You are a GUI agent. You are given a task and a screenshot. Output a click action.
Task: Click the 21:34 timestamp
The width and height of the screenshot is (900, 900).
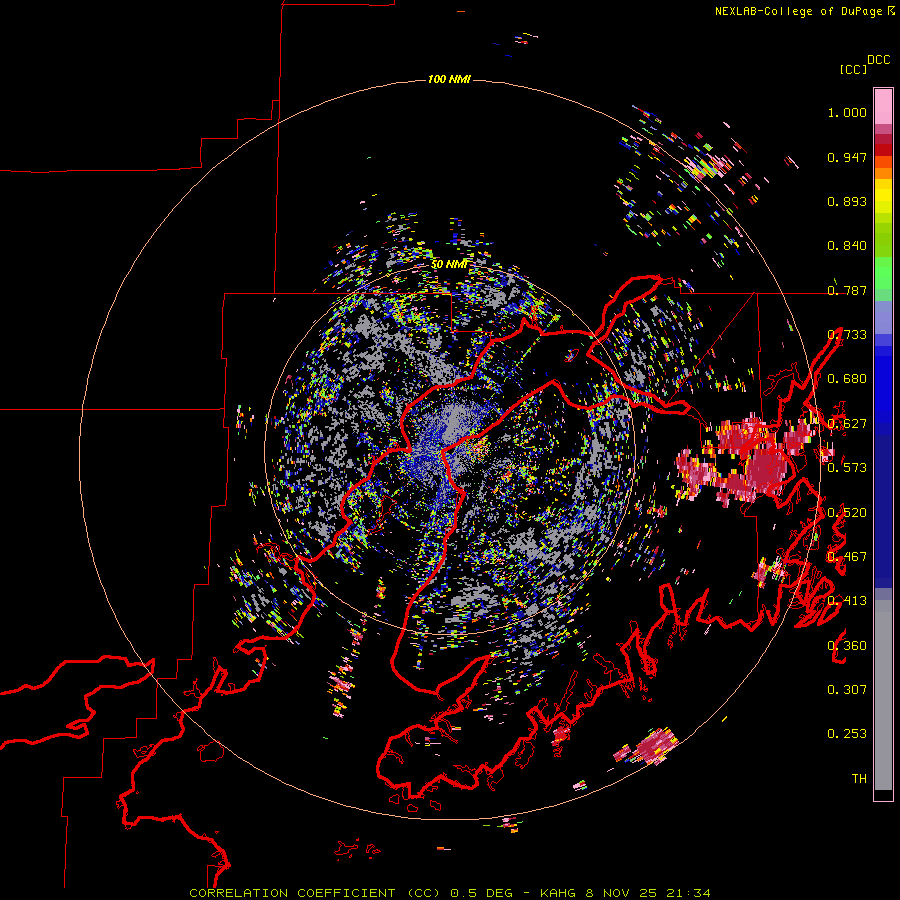point(688,893)
